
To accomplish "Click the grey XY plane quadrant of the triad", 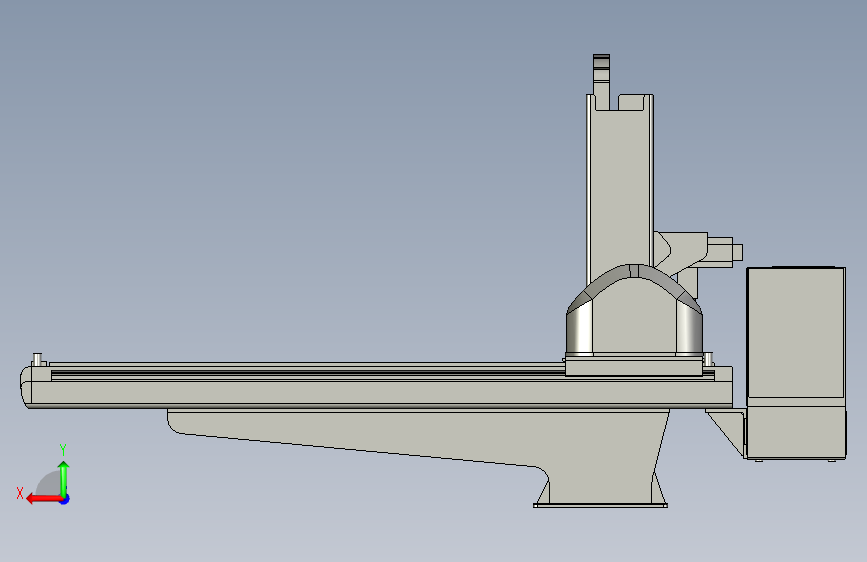I will coord(49,484).
